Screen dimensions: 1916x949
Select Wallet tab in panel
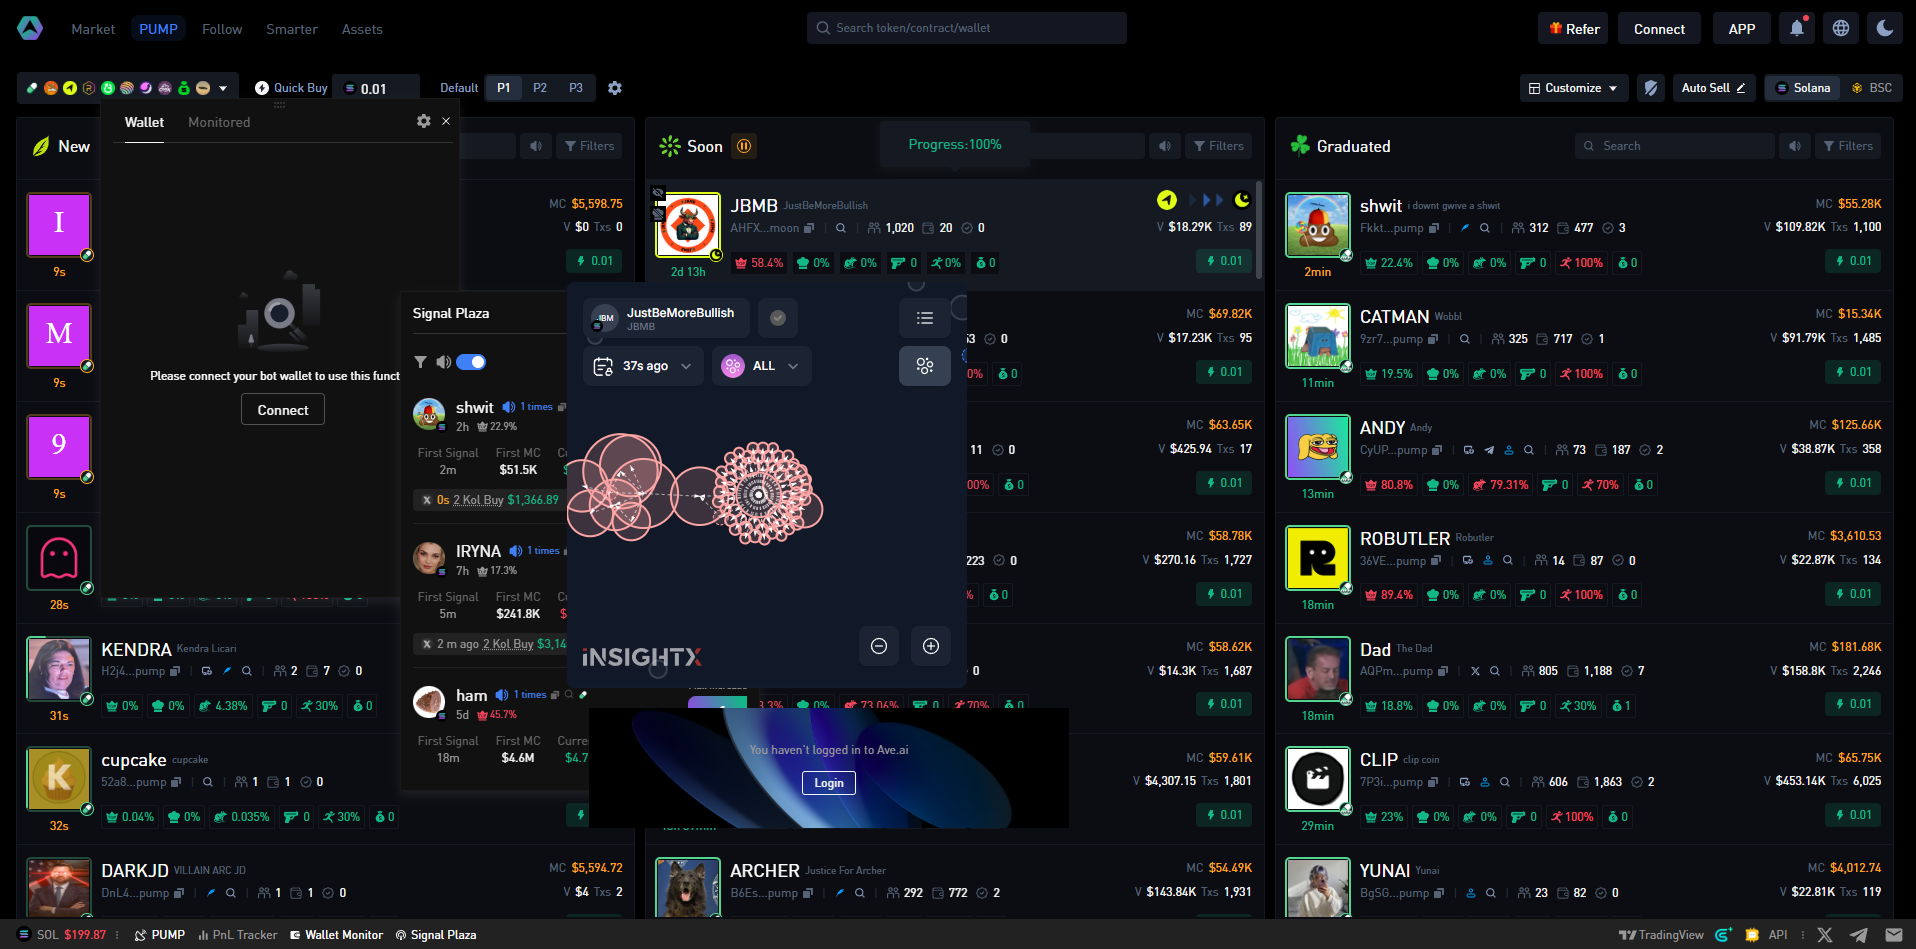point(144,122)
